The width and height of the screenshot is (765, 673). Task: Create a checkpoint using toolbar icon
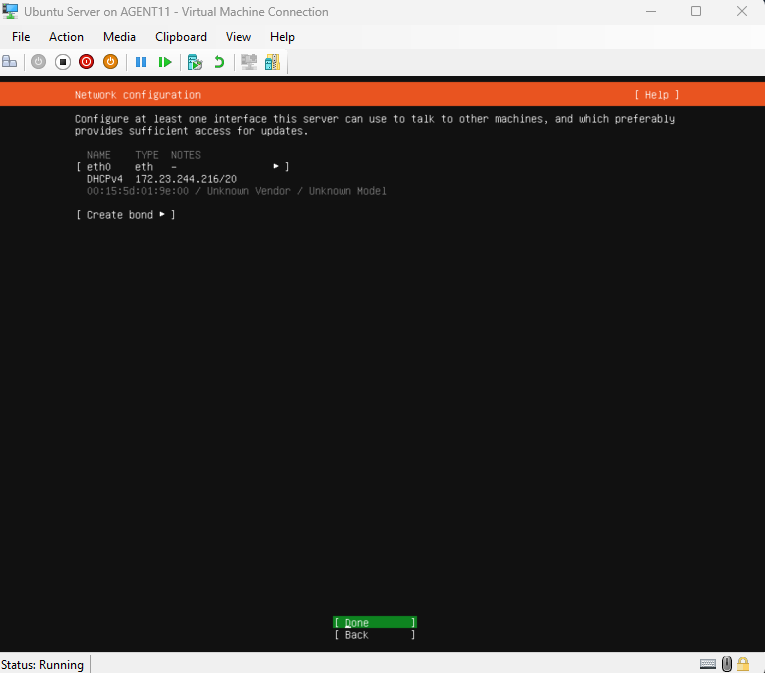[x=195, y=62]
